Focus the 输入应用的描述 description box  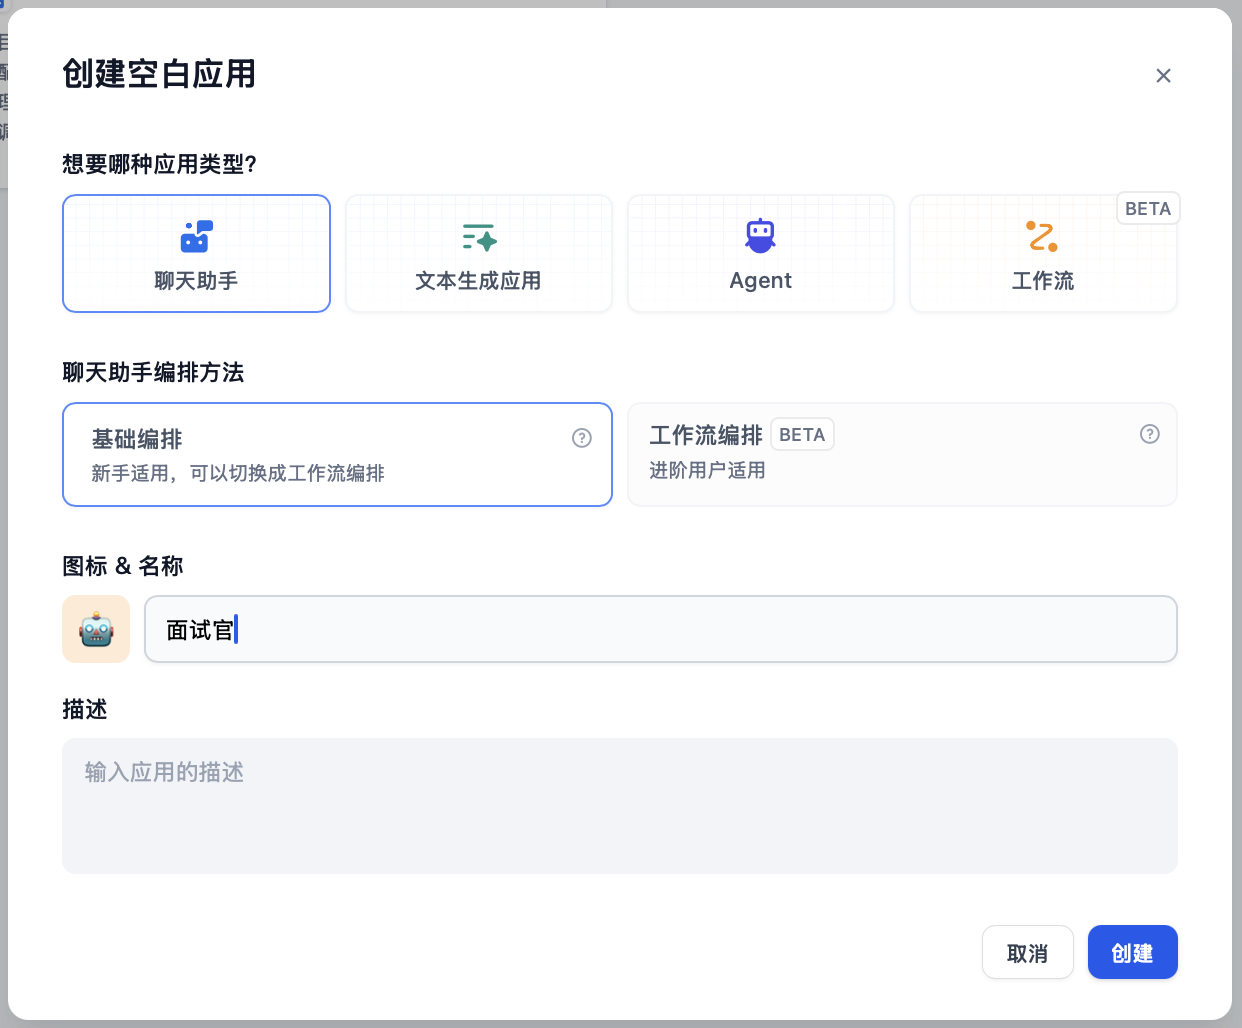(x=619, y=805)
